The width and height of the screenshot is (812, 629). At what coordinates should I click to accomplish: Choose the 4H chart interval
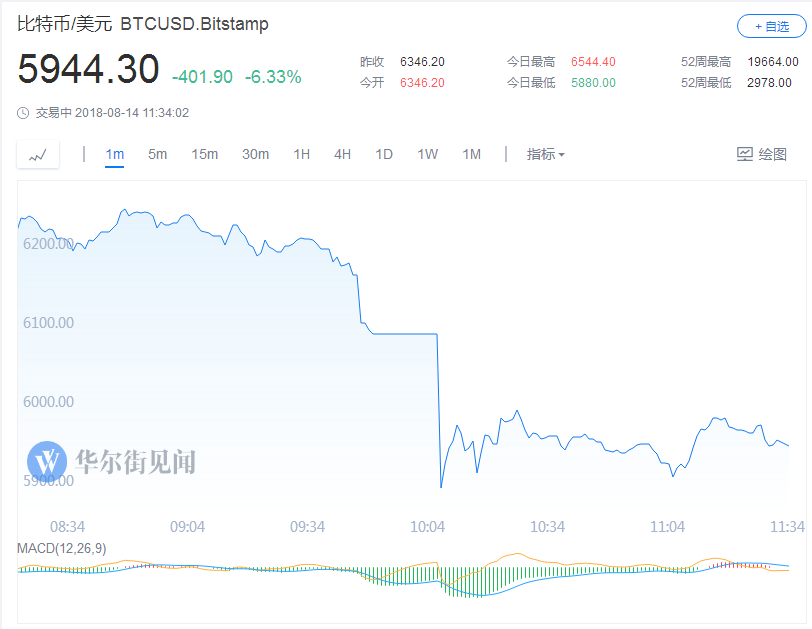[x=342, y=154]
